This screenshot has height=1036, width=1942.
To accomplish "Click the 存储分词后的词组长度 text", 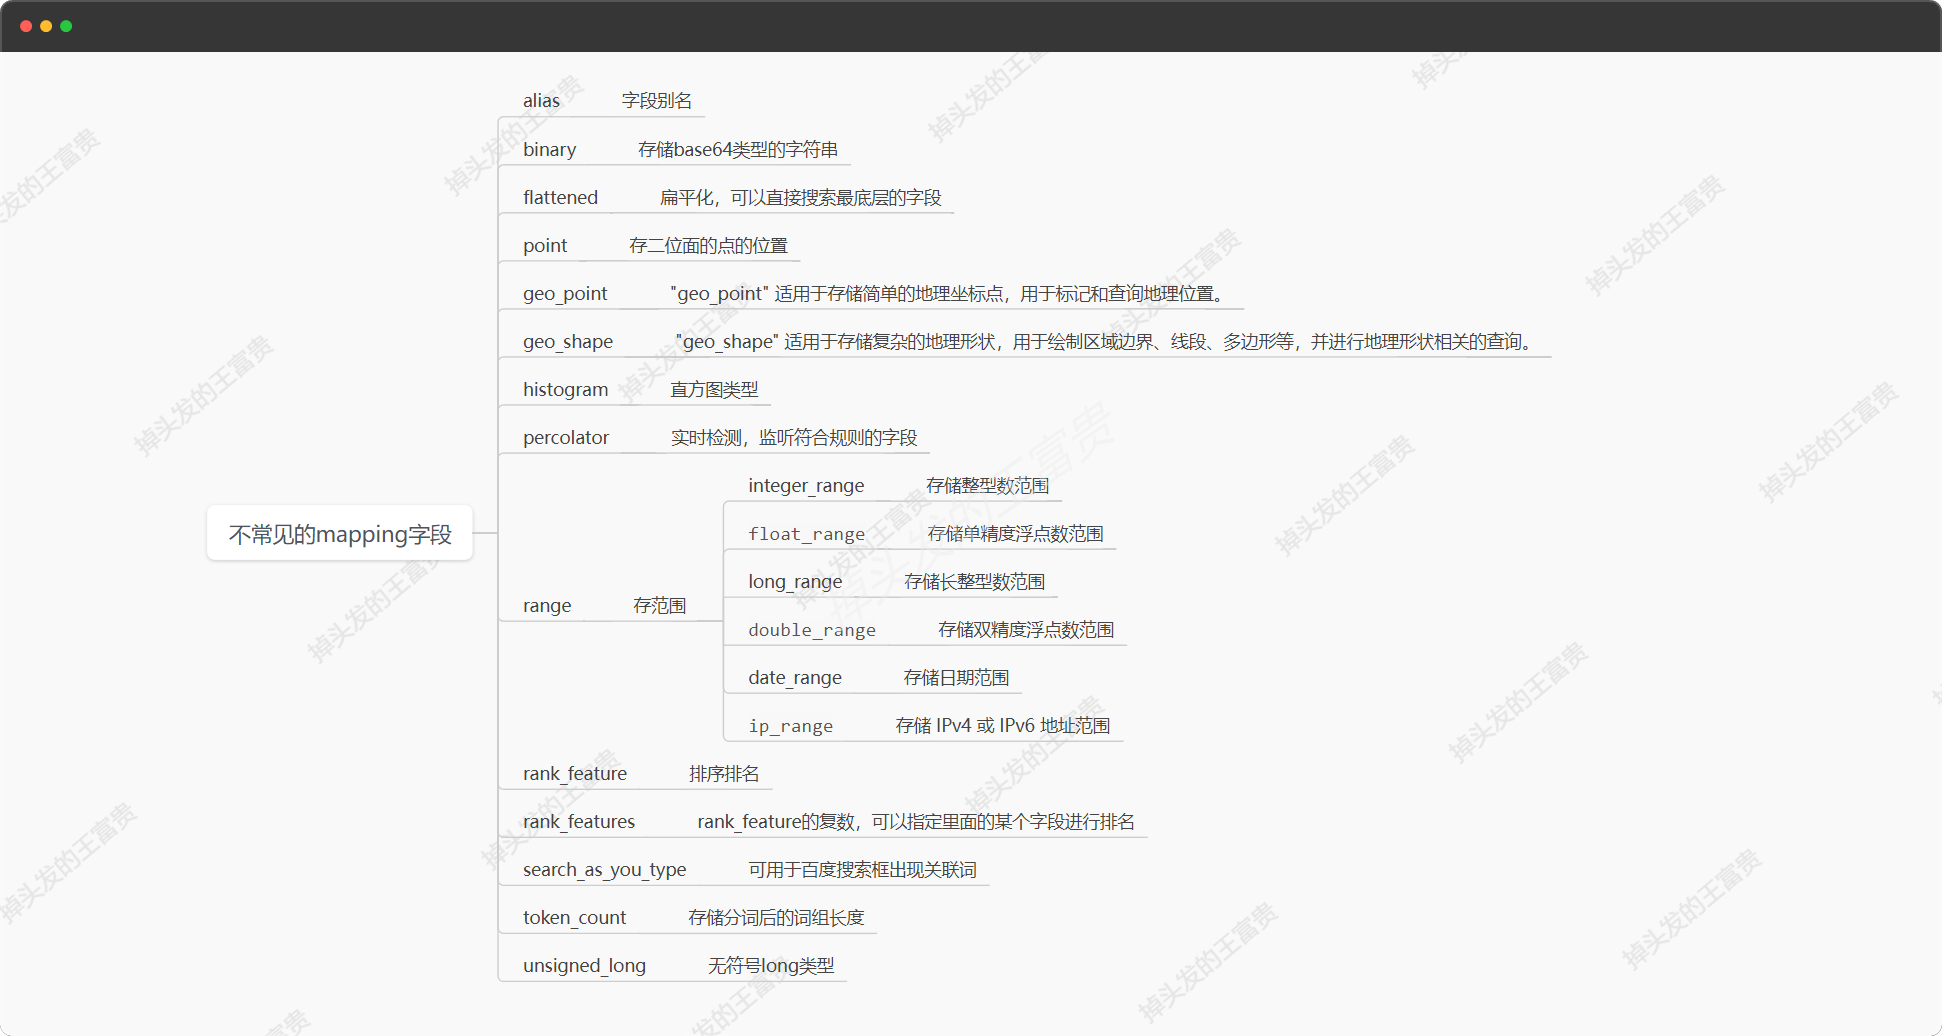I will (776, 917).
